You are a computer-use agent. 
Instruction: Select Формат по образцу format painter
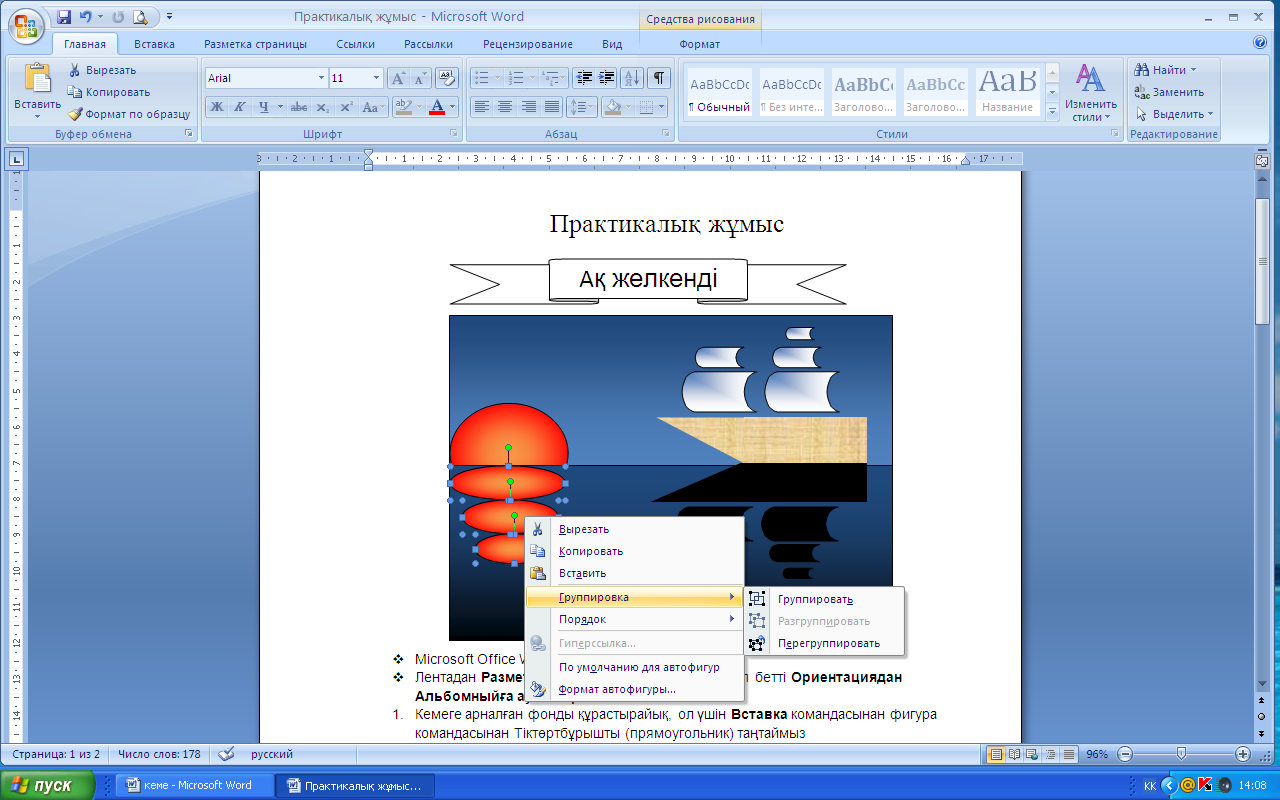point(129,114)
